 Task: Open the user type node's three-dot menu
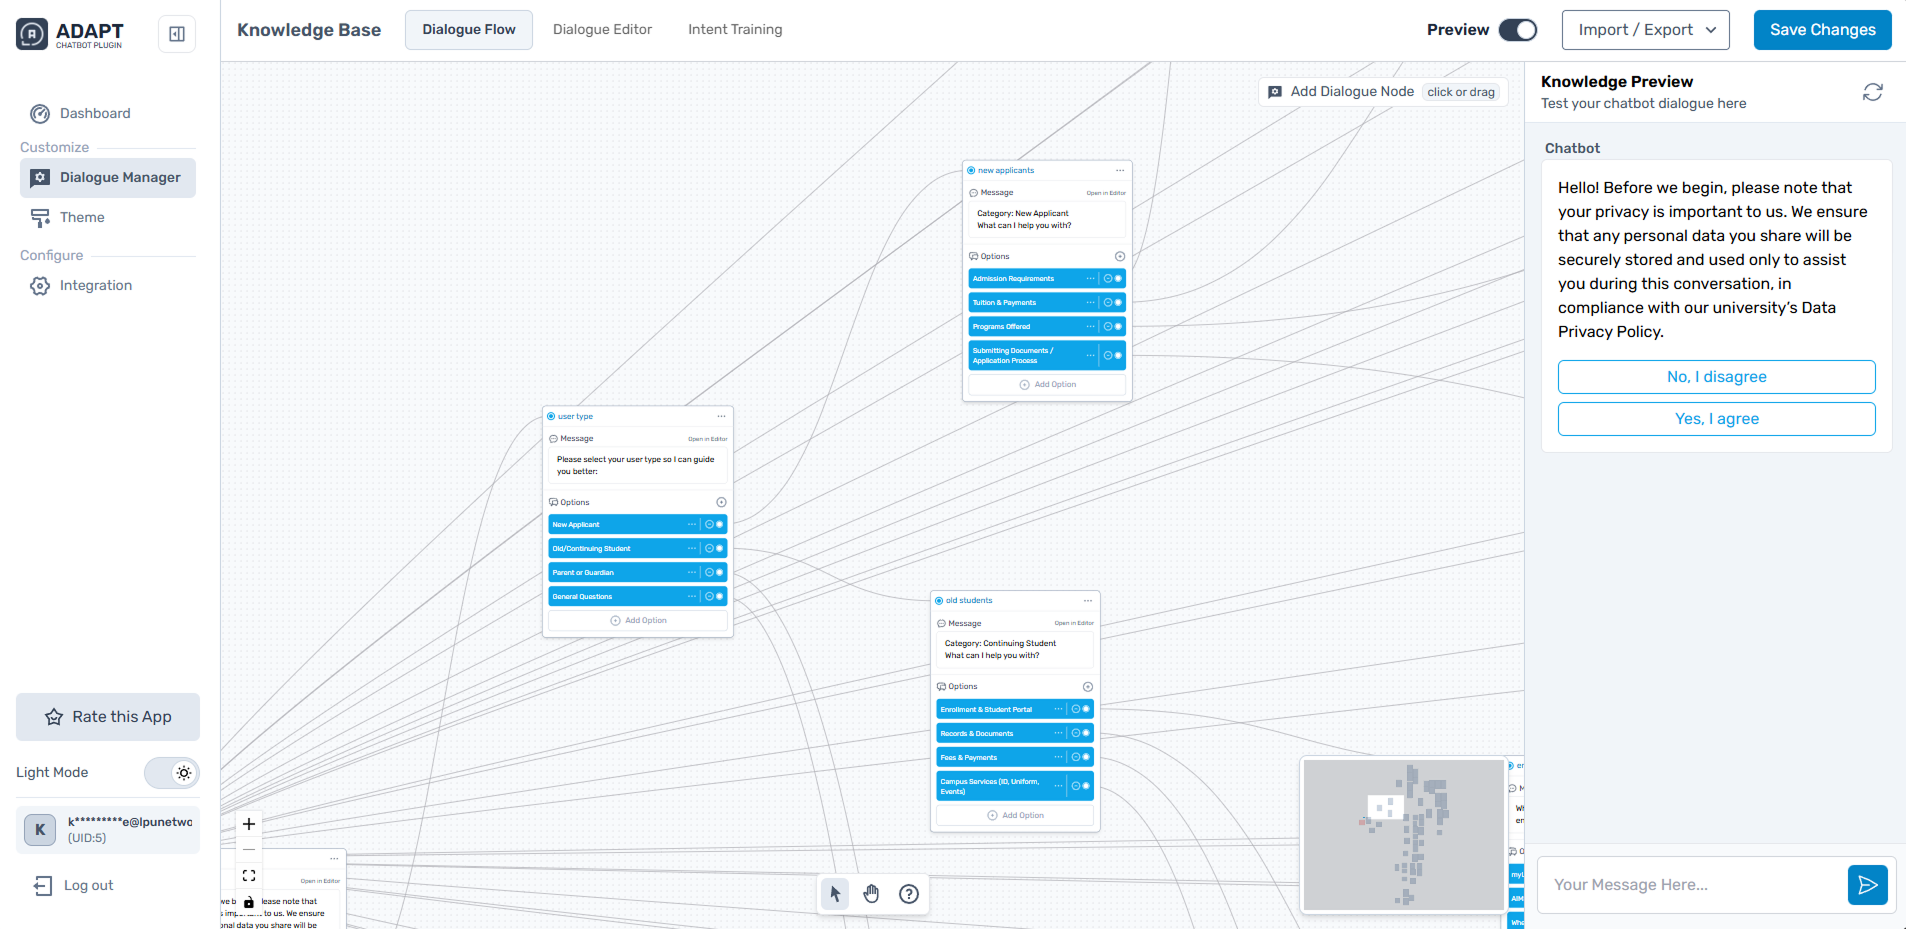721,416
